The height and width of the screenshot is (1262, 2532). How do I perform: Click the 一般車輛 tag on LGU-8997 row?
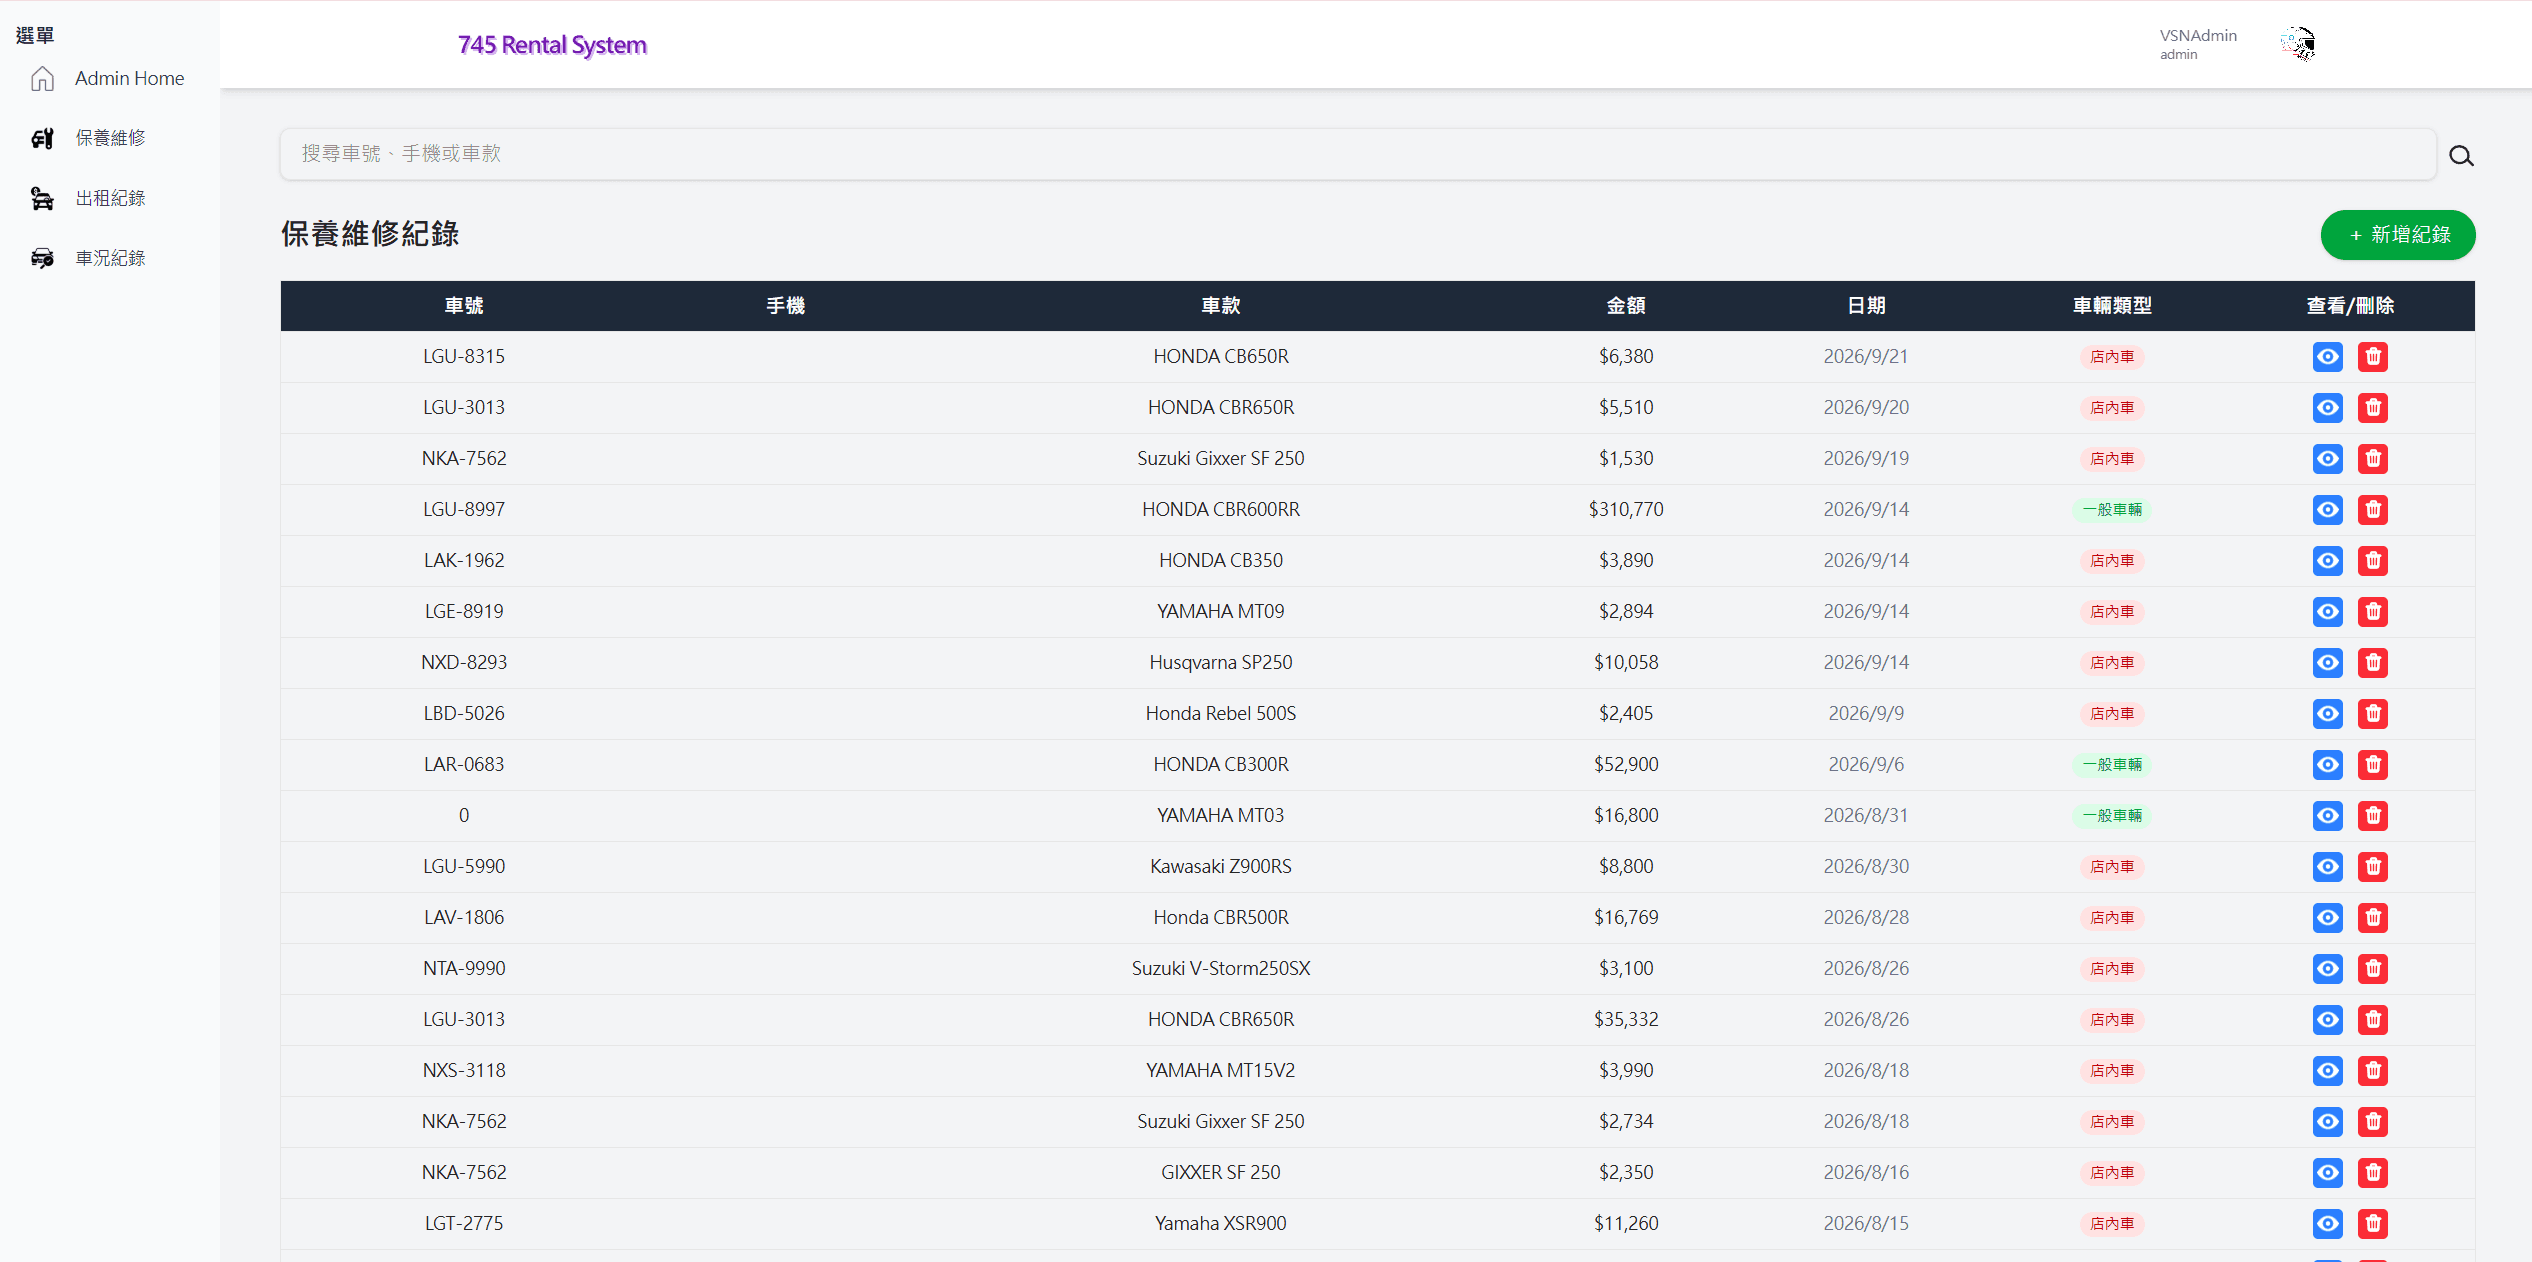pos(2112,510)
